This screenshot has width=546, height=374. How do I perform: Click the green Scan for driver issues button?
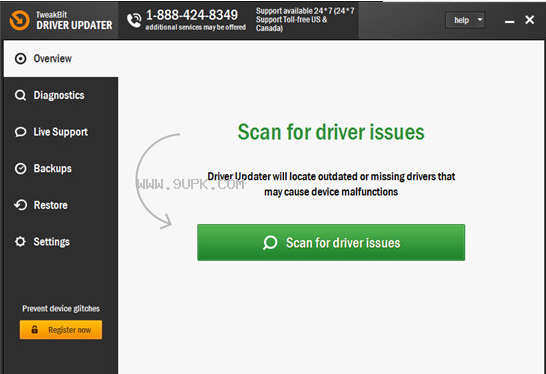(x=331, y=242)
